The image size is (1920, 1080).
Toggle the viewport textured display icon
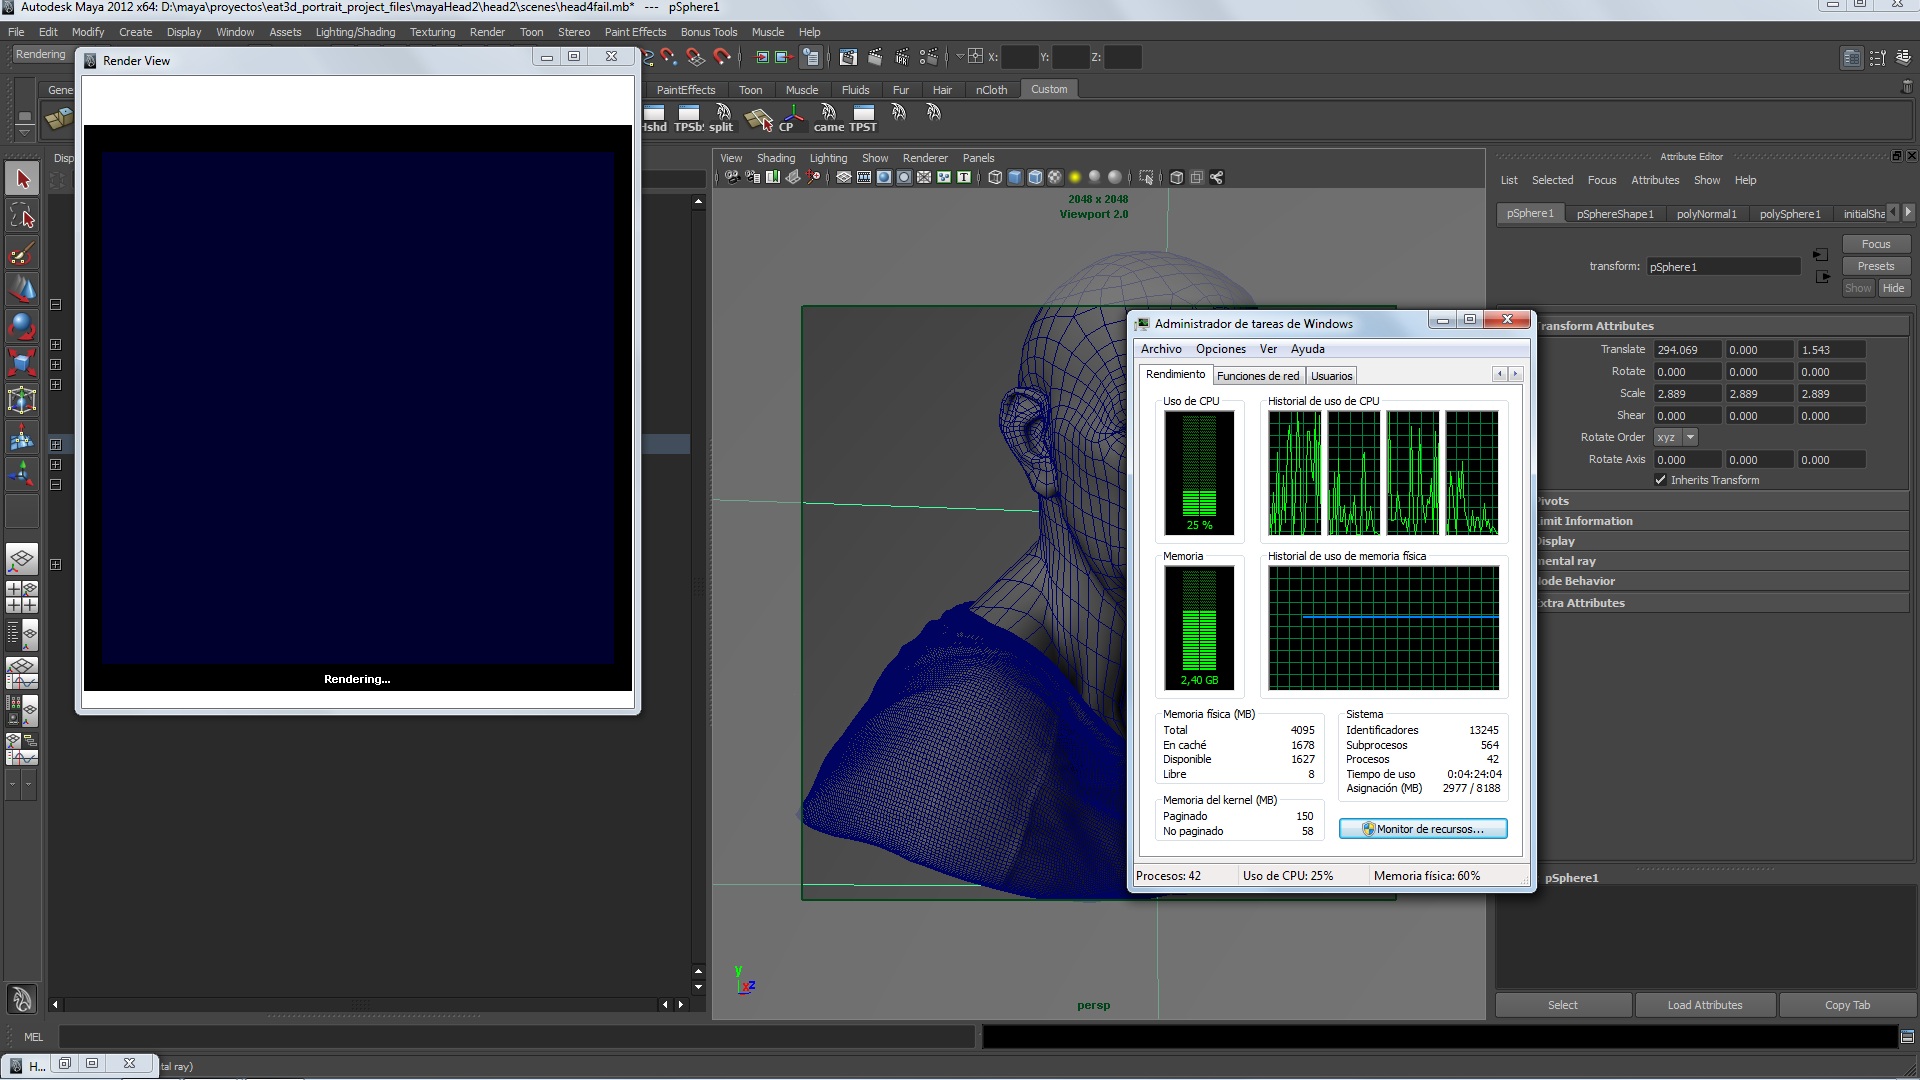tap(1055, 177)
